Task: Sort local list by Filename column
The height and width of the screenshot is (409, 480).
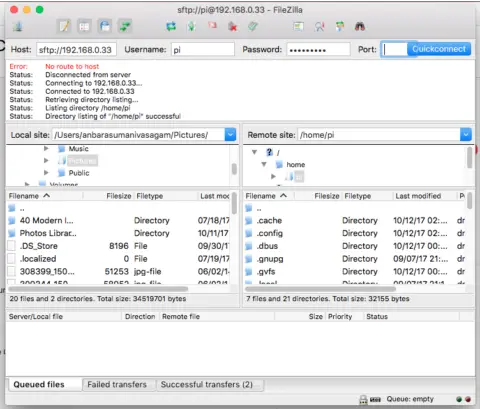Action: [45, 196]
